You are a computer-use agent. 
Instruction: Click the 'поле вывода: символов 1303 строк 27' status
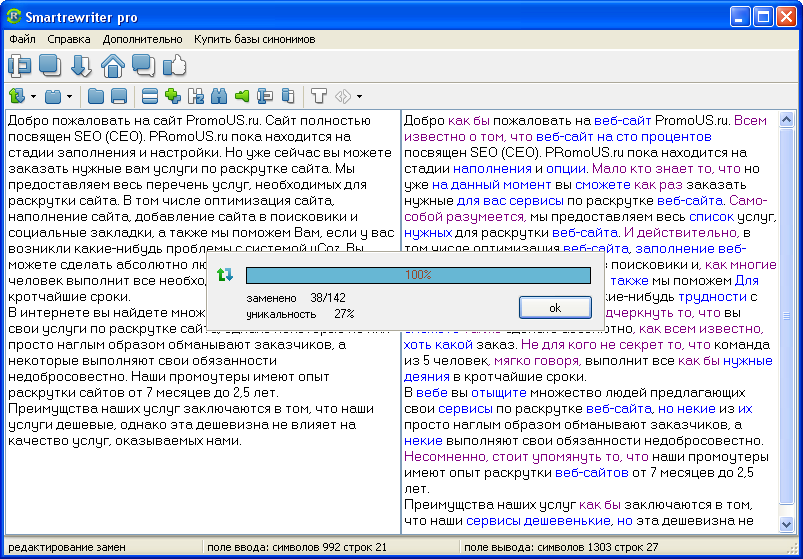point(561,547)
